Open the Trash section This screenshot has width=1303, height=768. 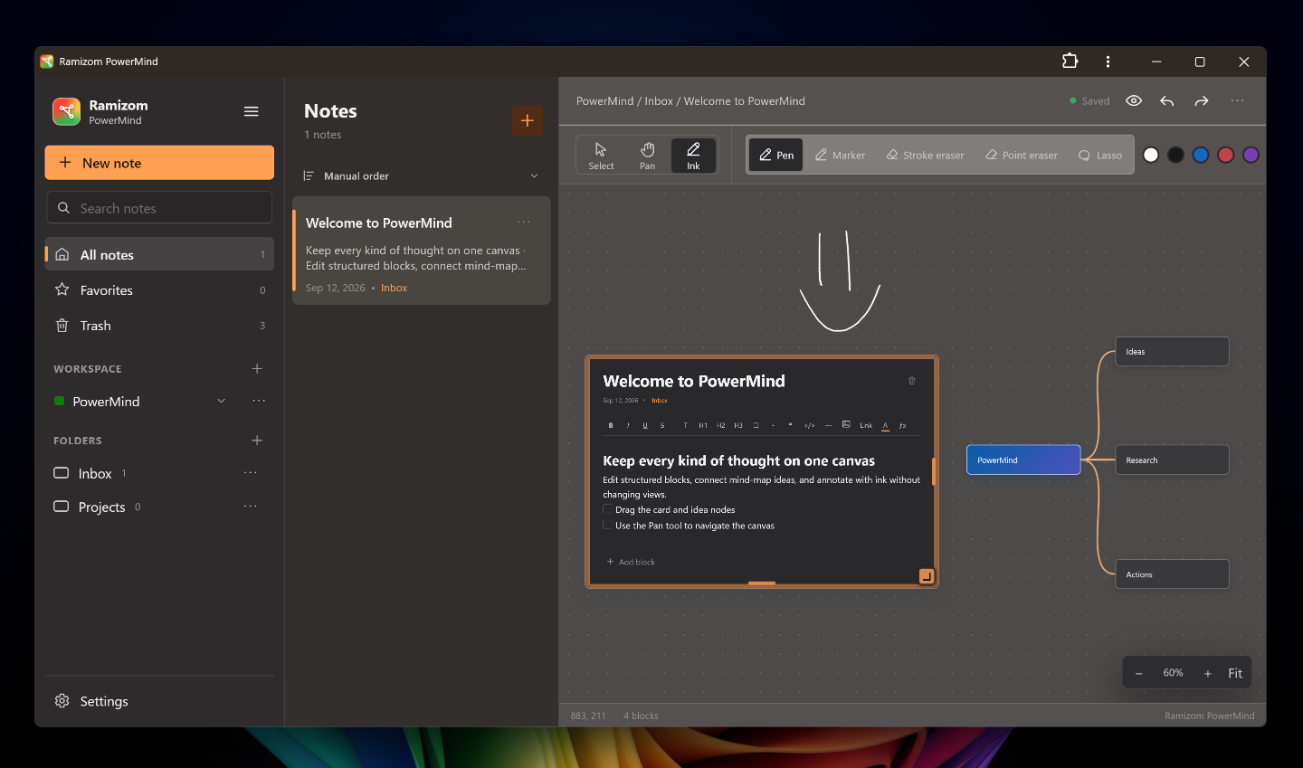click(x=159, y=325)
